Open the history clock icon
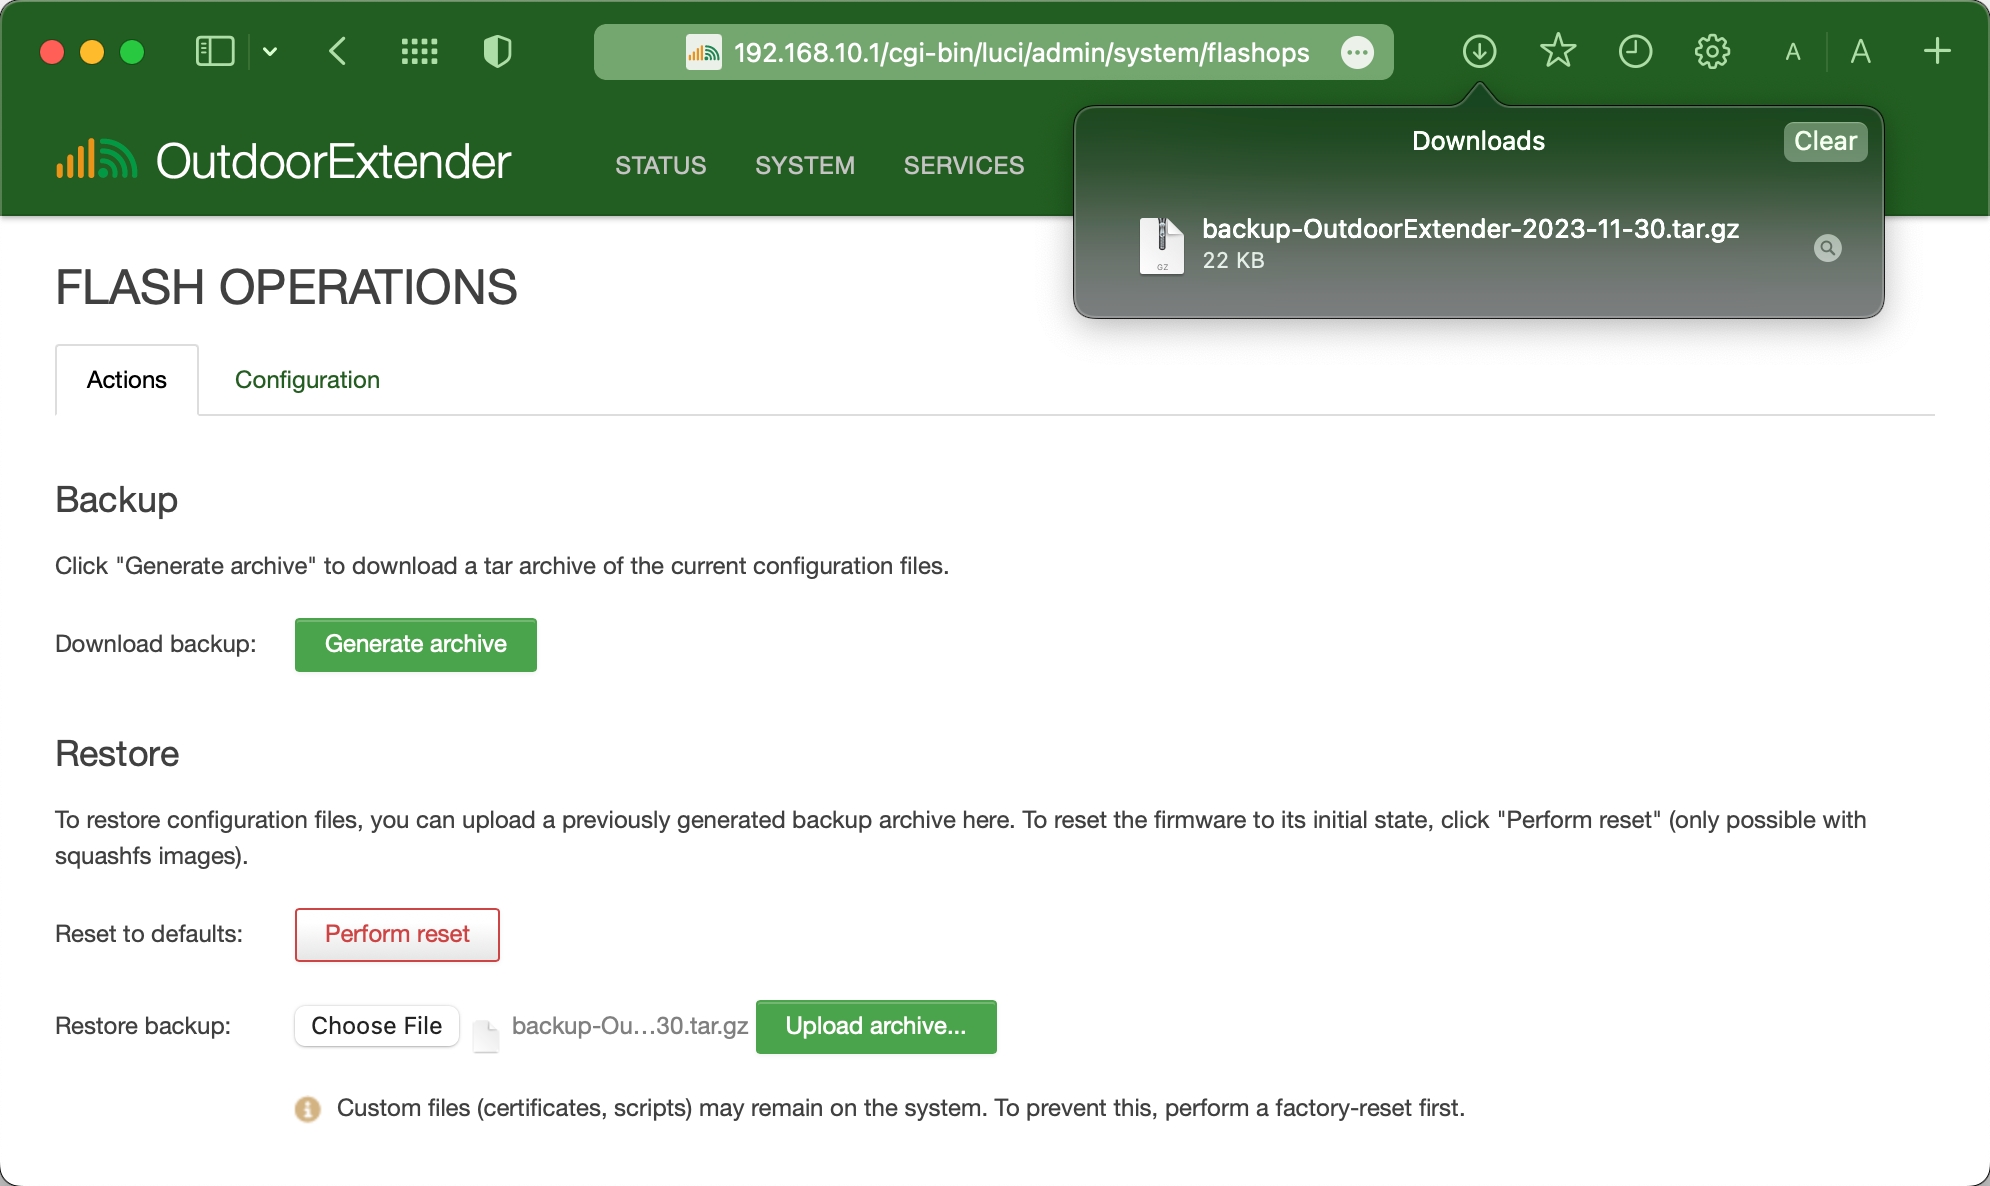The width and height of the screenshot is (1990, 1186). [1635, 51]
